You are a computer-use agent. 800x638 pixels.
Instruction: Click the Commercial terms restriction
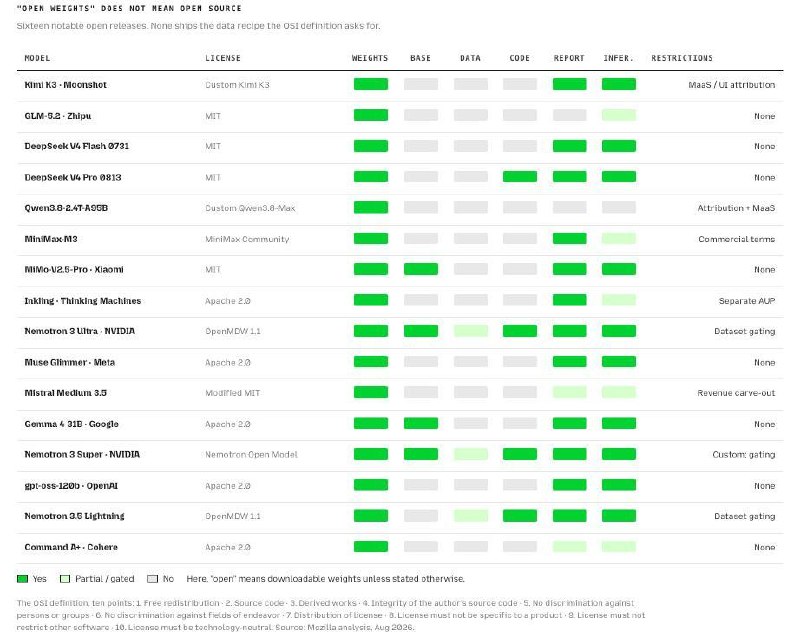737,239
